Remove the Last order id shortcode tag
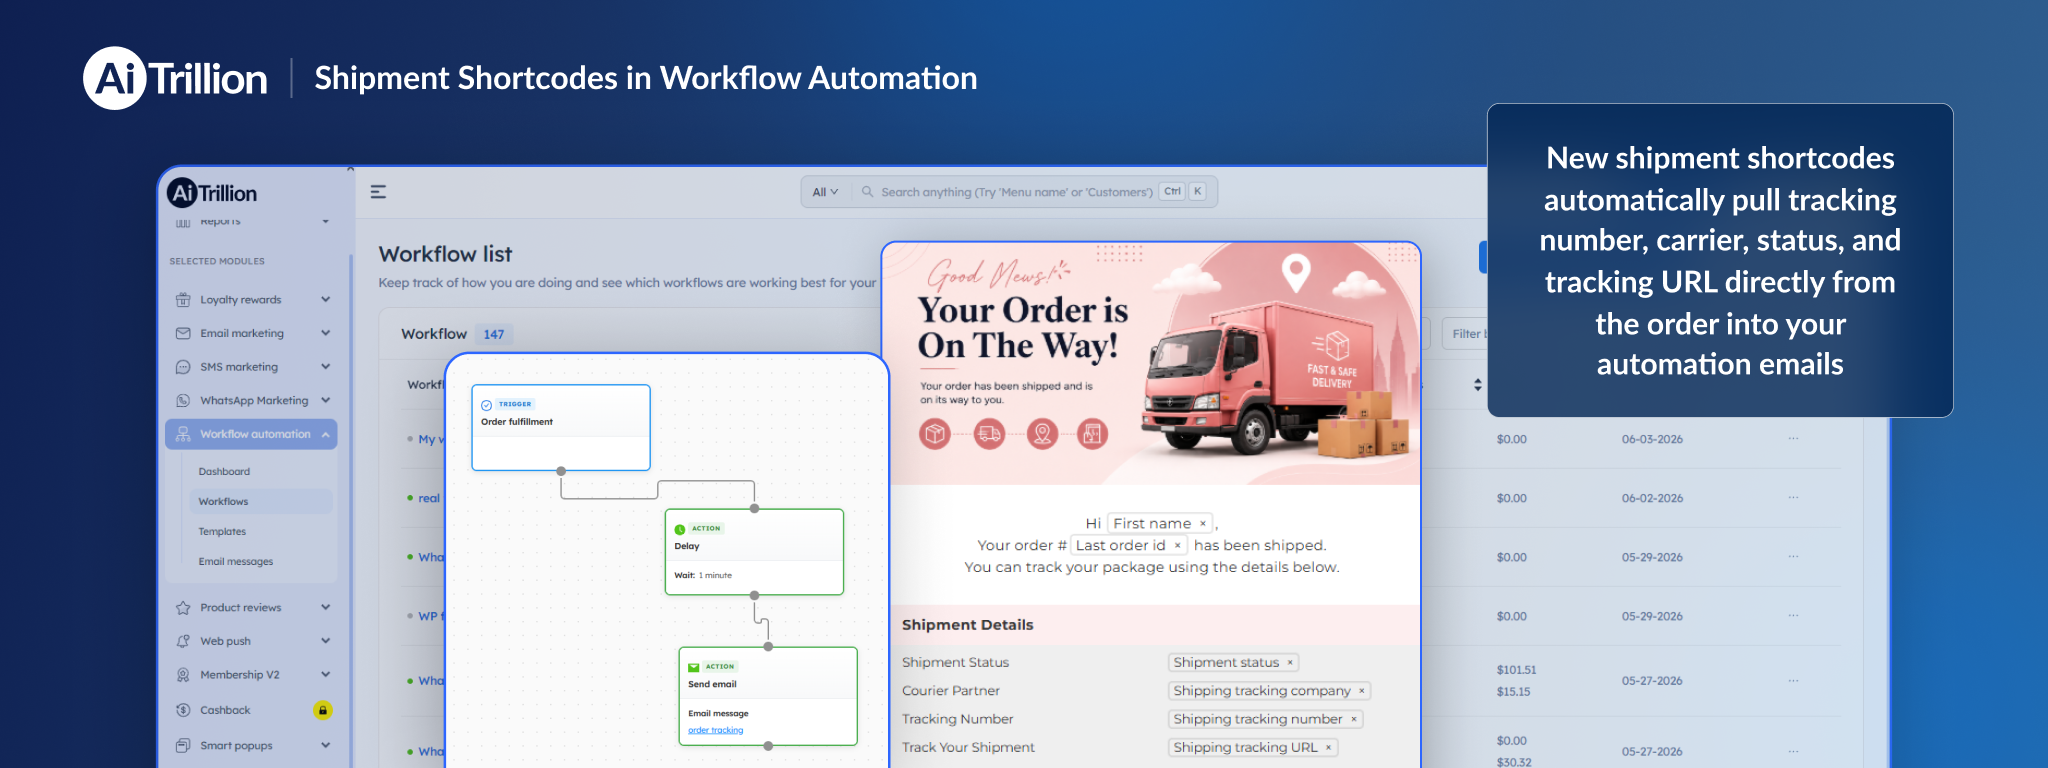 [1177, 545]
